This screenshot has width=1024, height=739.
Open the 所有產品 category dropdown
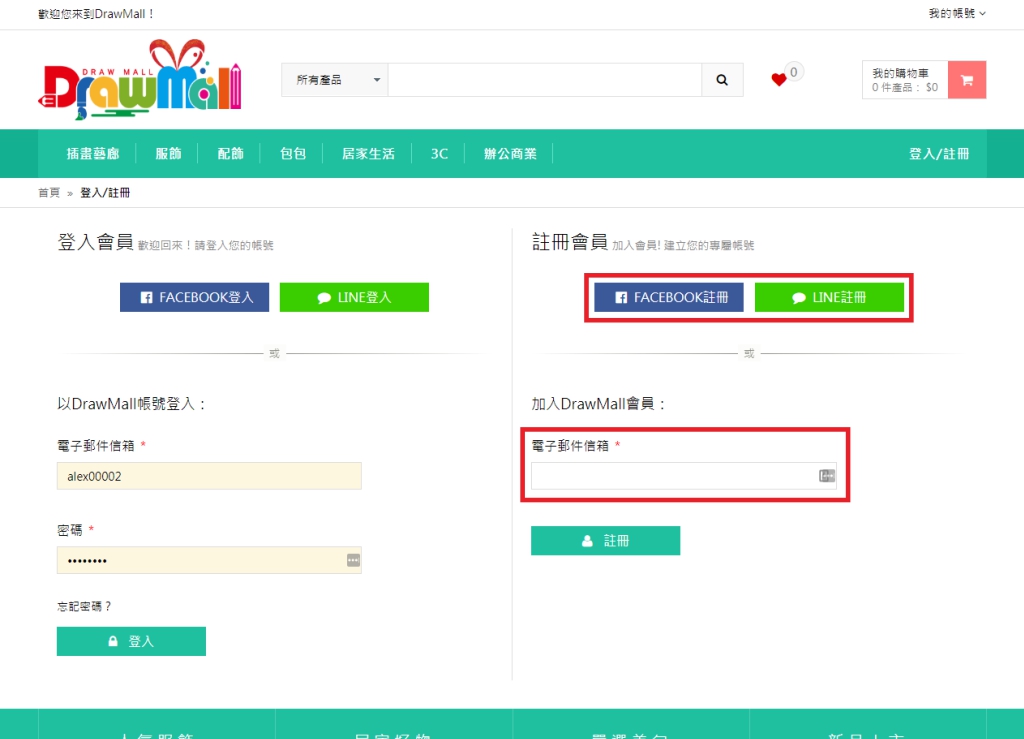pyautogui.click(x=335, y=79)
